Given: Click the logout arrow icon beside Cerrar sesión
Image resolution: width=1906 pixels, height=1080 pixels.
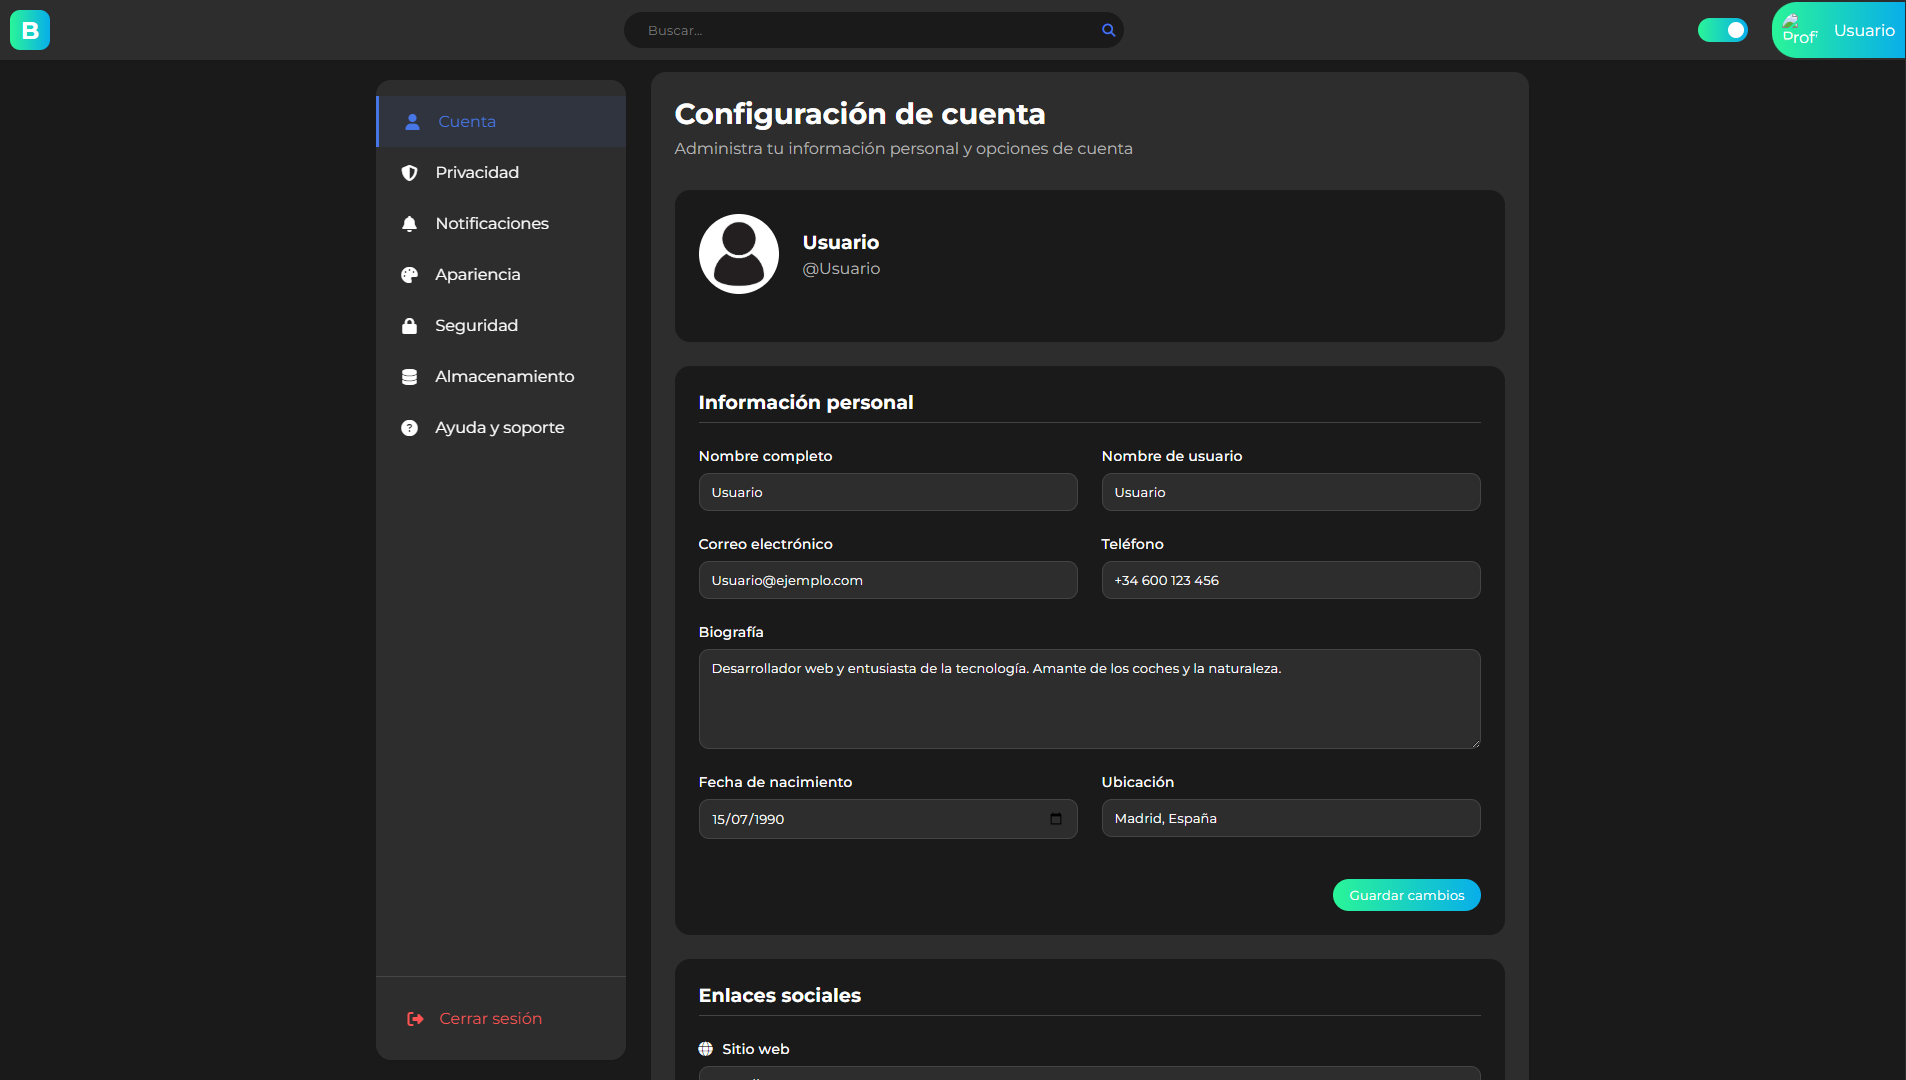Looking at the screenshot, I should tap(415, 1018).
